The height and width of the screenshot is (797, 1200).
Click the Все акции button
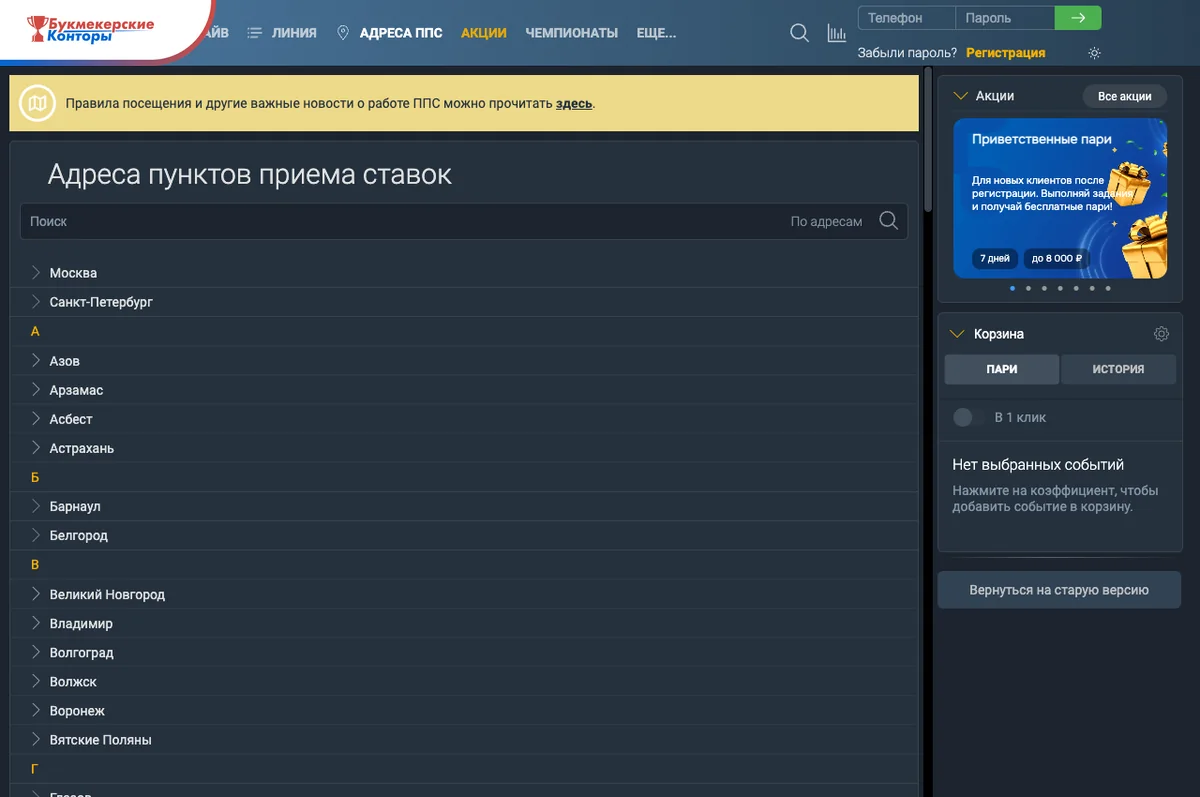point(1125,96)
